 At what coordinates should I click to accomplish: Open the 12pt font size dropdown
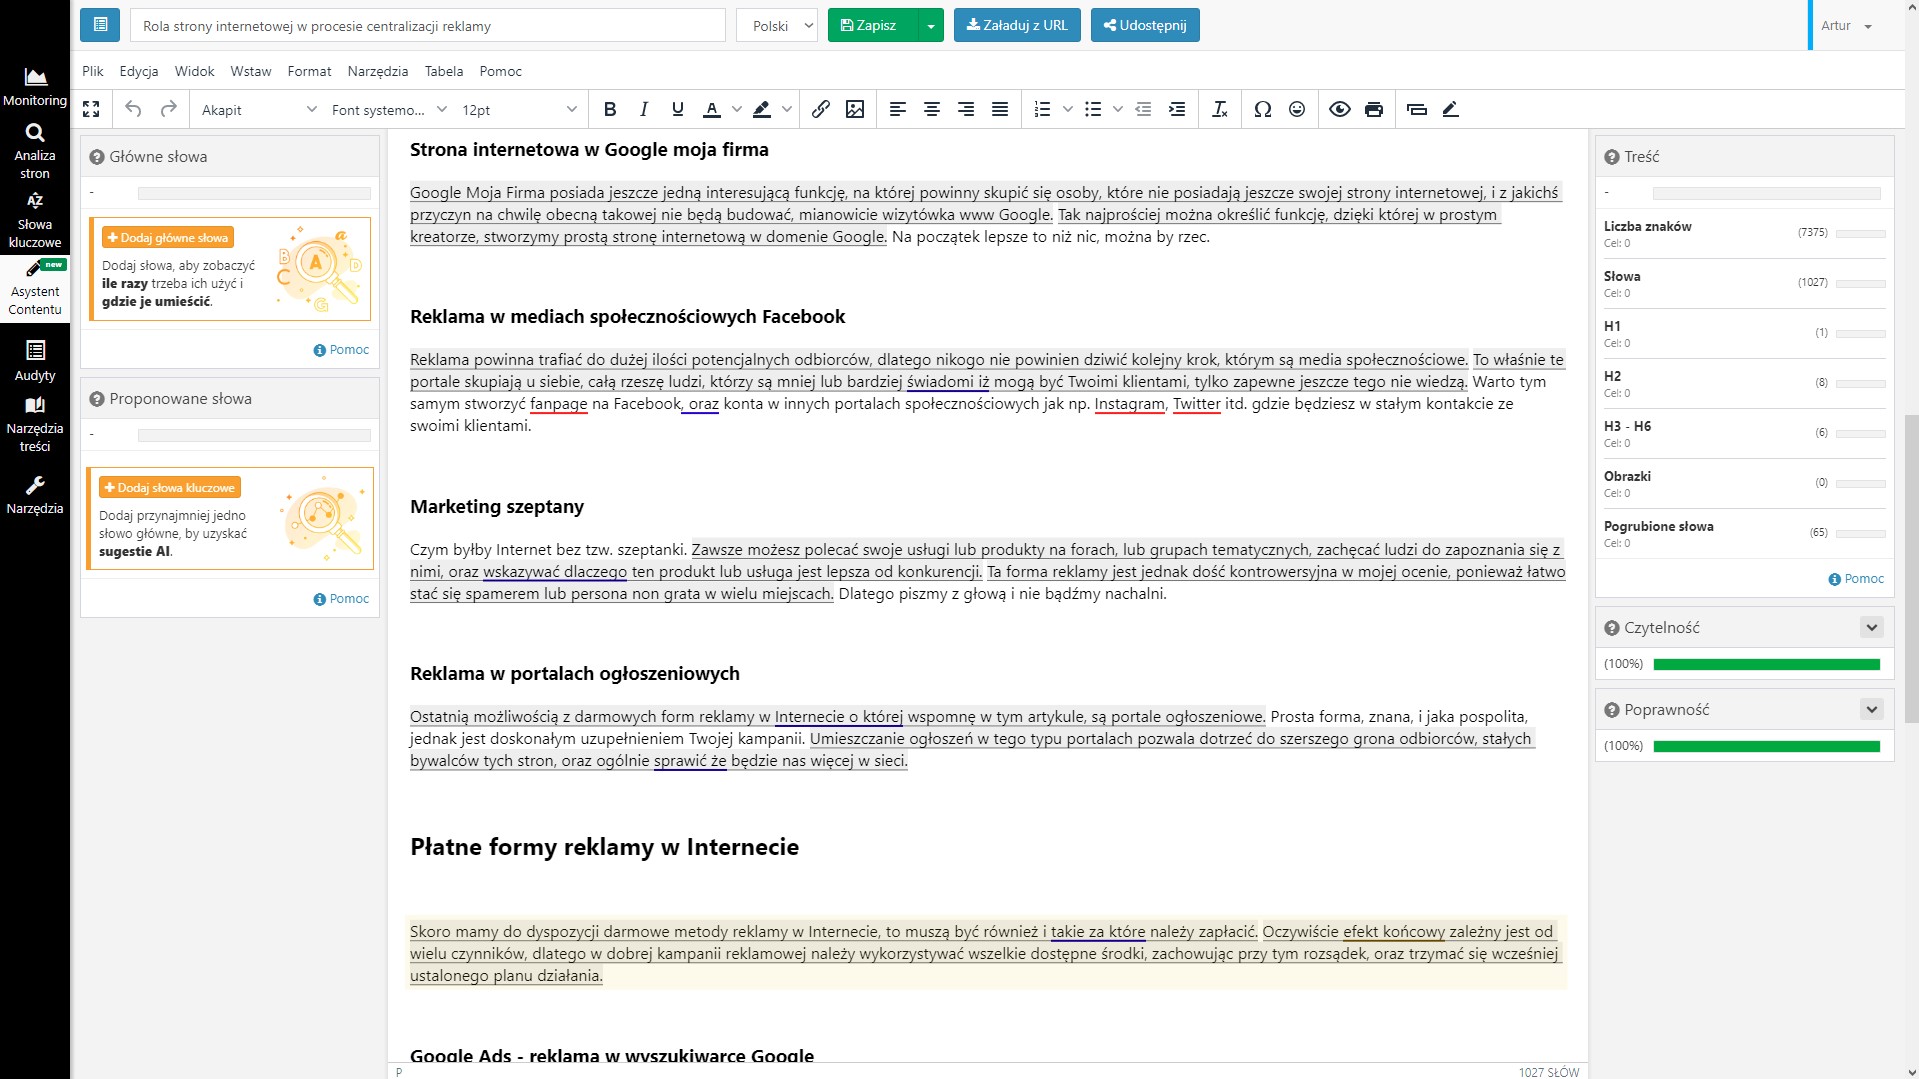coord(518,109)
